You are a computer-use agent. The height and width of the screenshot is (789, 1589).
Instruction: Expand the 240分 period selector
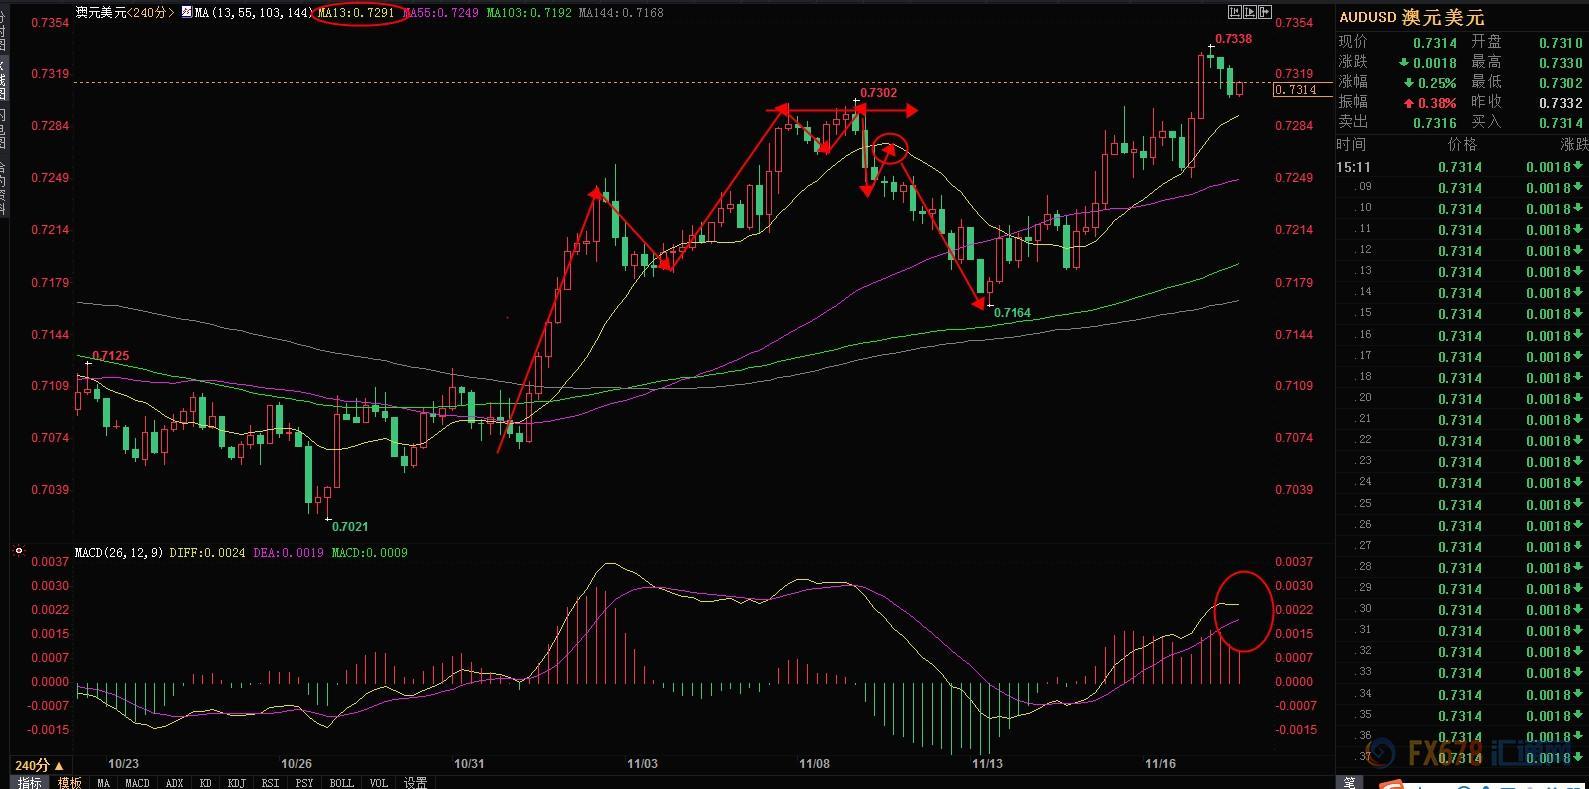point(40,765)
